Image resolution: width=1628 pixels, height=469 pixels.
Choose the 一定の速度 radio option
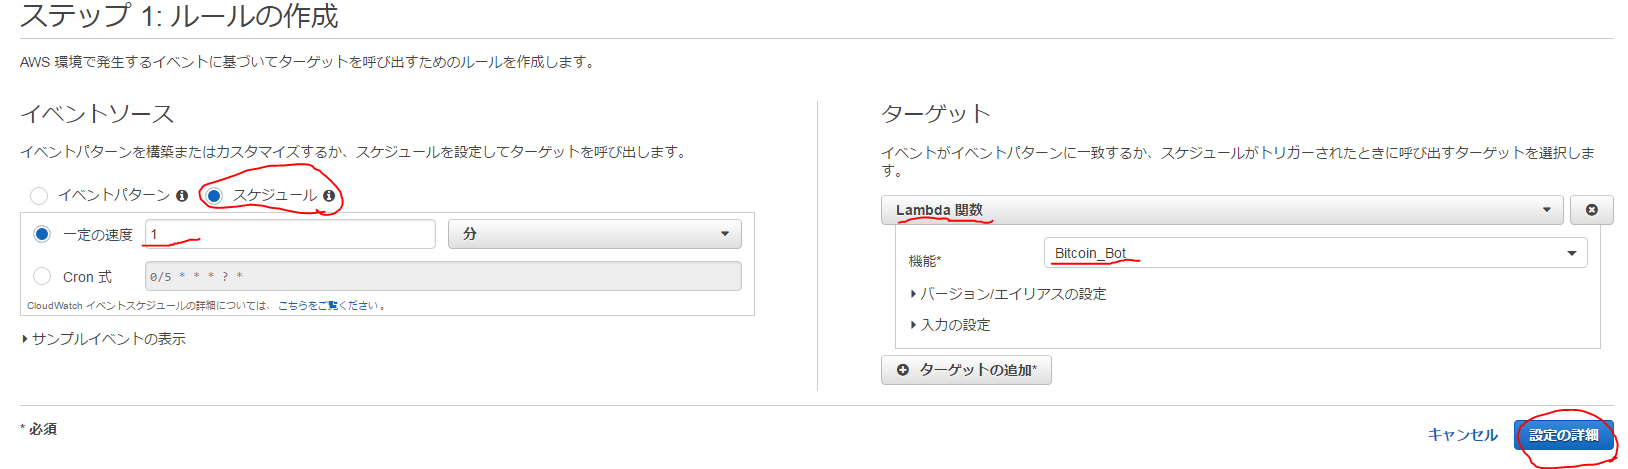42,234
